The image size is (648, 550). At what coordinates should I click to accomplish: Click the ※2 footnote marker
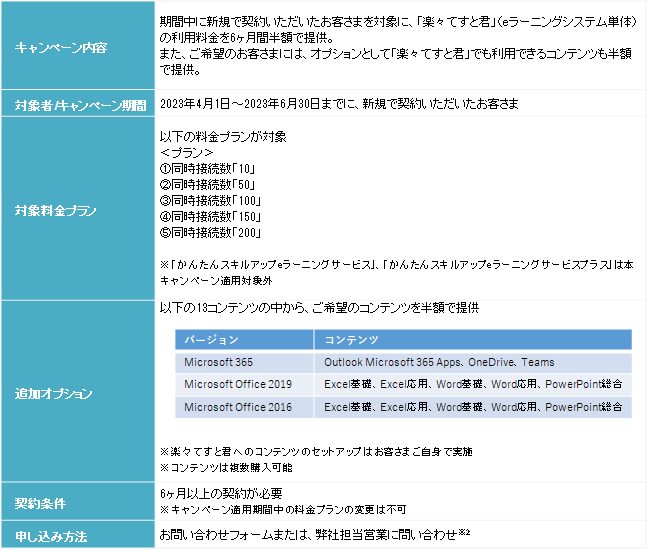click(x=464, y=532)
